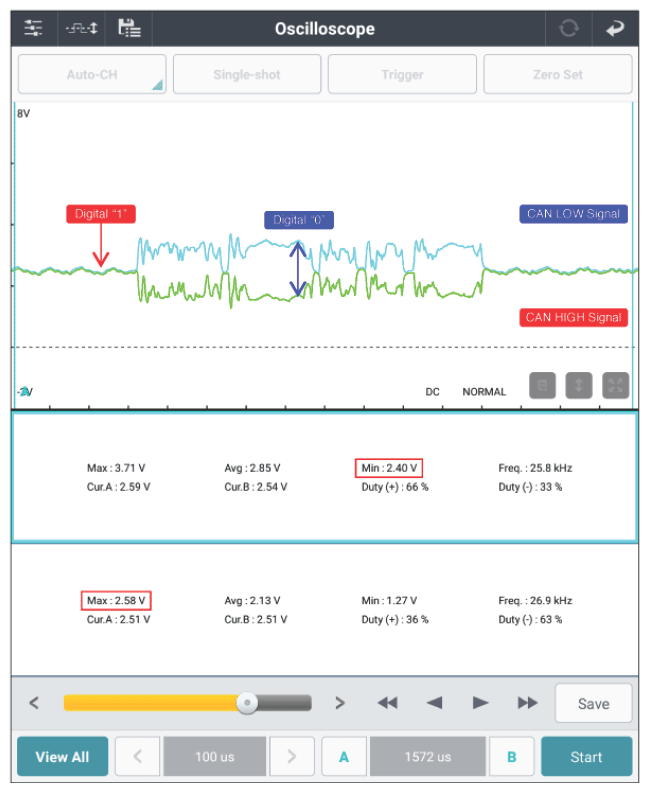The width and height of the screenshot is (649, 792).
Task: Select cursor A button
Action: pyautogui.click(x=344, y=756)
